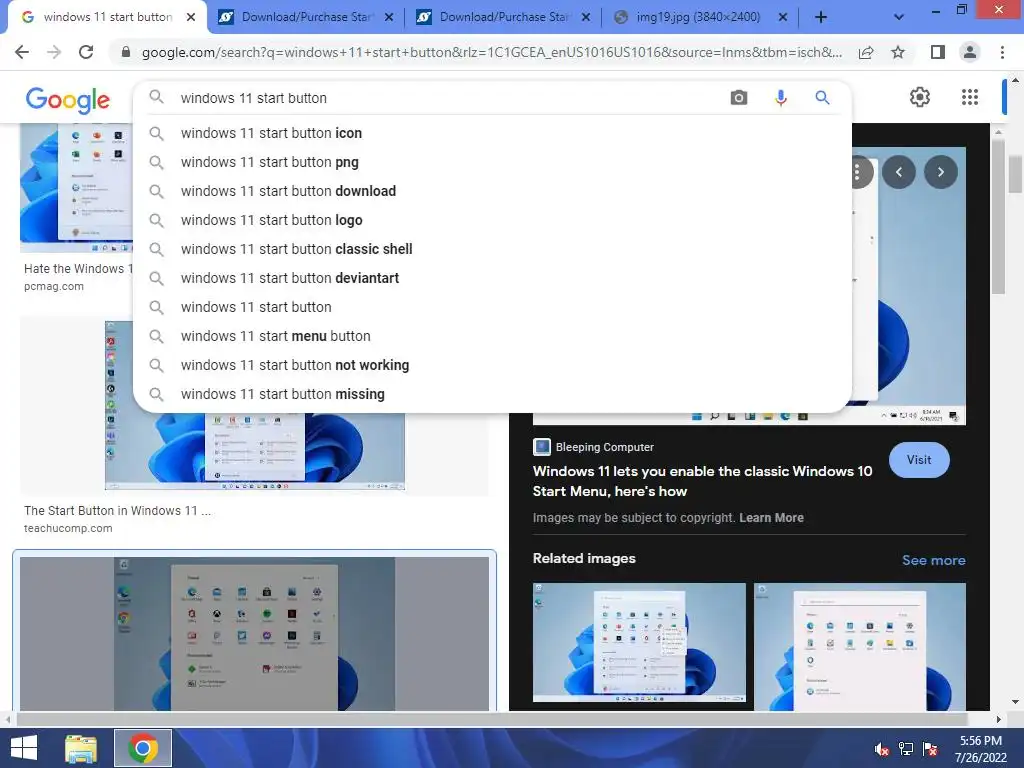
Task: Click the Visit button for Bleeping Computer
Action: pos(919,460)
